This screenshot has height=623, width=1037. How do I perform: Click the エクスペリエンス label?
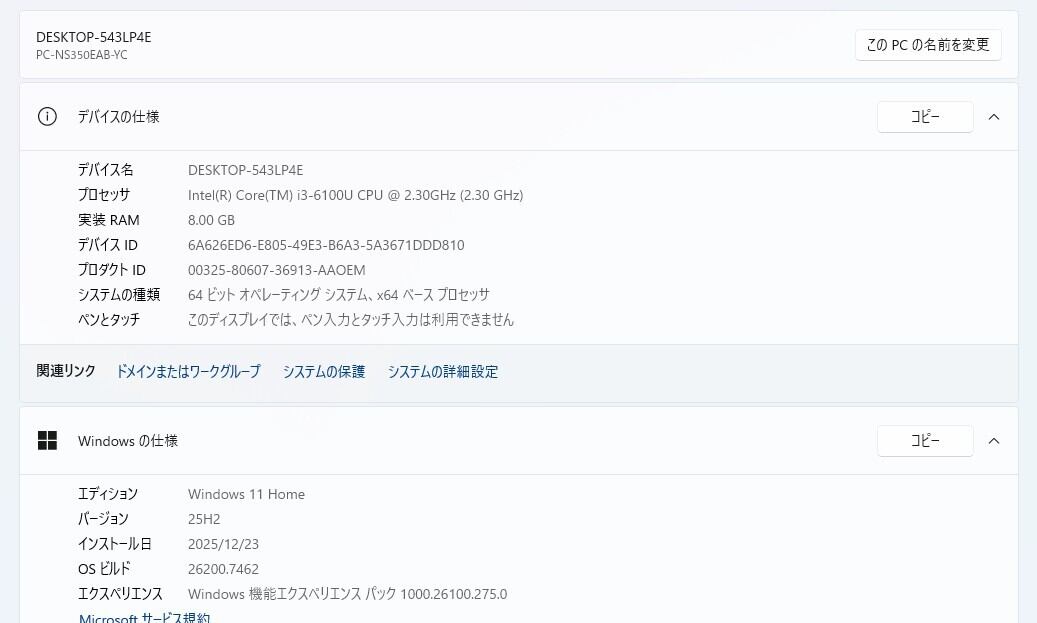click(x=120, y=594)
